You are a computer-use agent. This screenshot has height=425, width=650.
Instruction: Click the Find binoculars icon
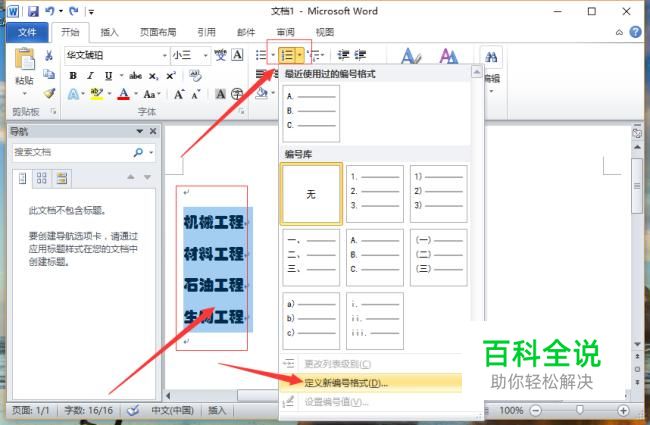coord(491,57)
